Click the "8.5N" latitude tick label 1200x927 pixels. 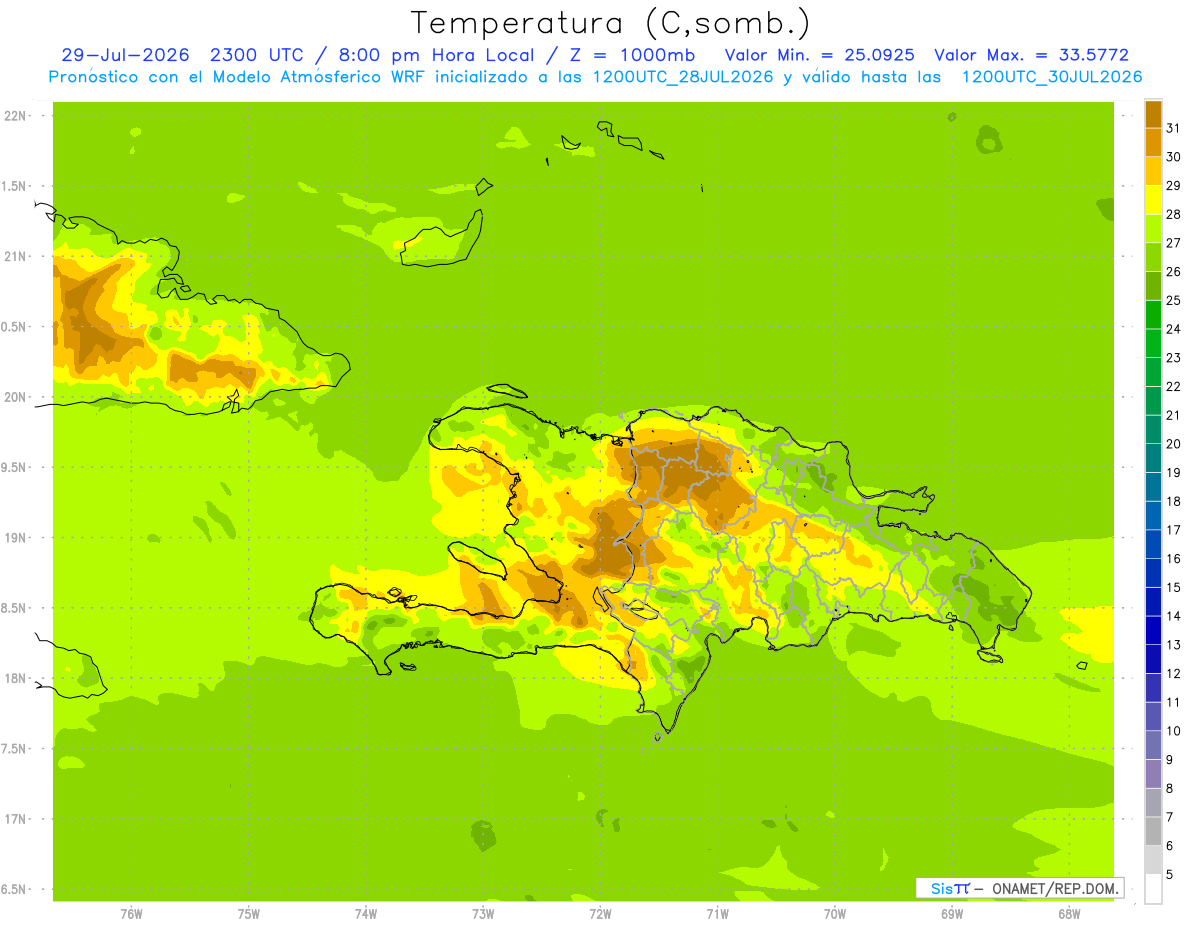click(x=15, y=608)
